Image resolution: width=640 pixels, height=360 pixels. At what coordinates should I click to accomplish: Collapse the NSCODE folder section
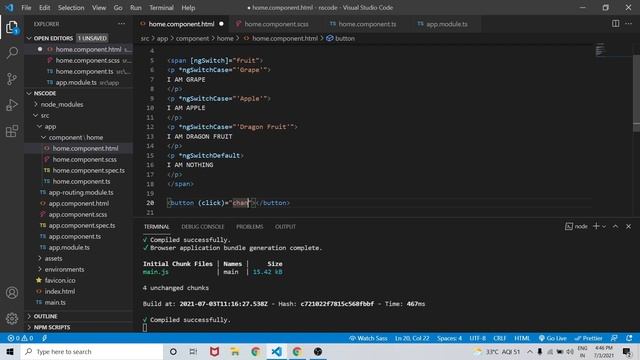point(29,93)
